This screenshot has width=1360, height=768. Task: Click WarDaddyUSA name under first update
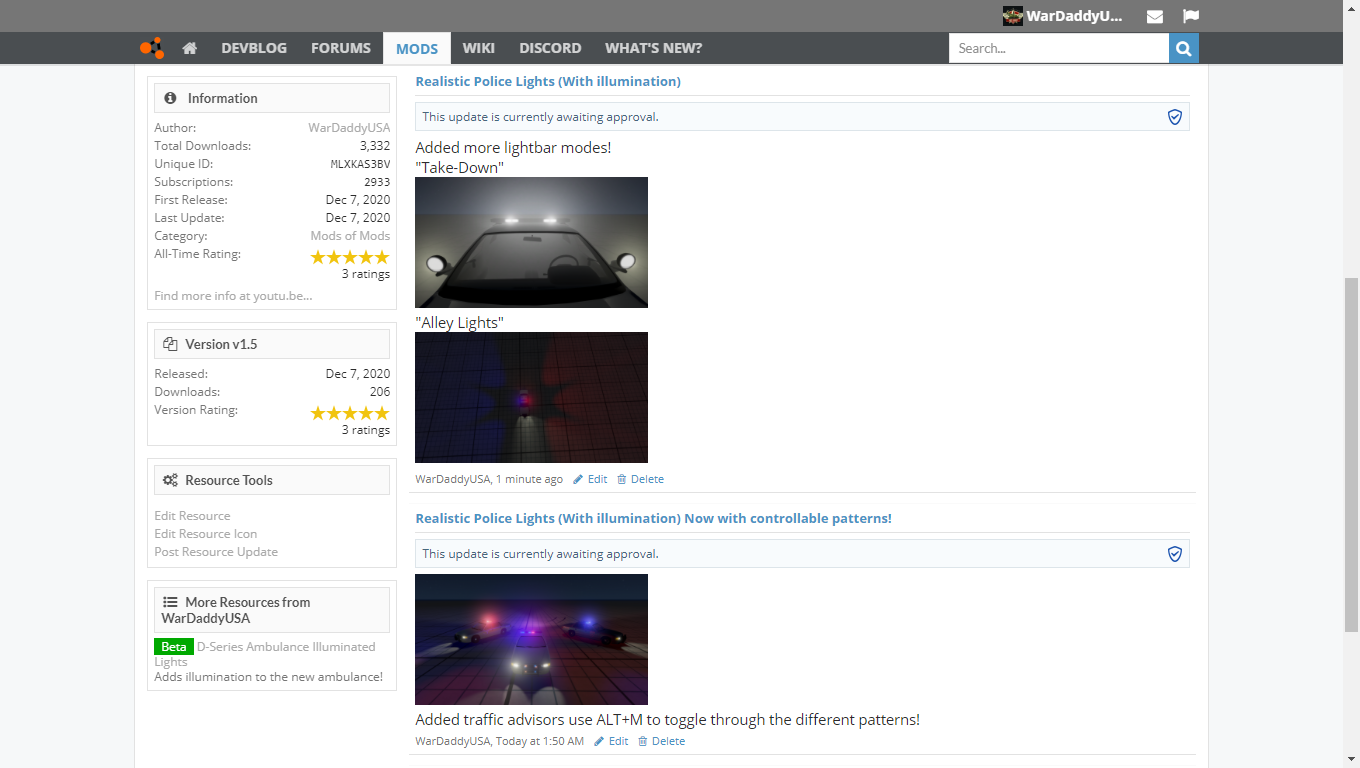point(452,479)
